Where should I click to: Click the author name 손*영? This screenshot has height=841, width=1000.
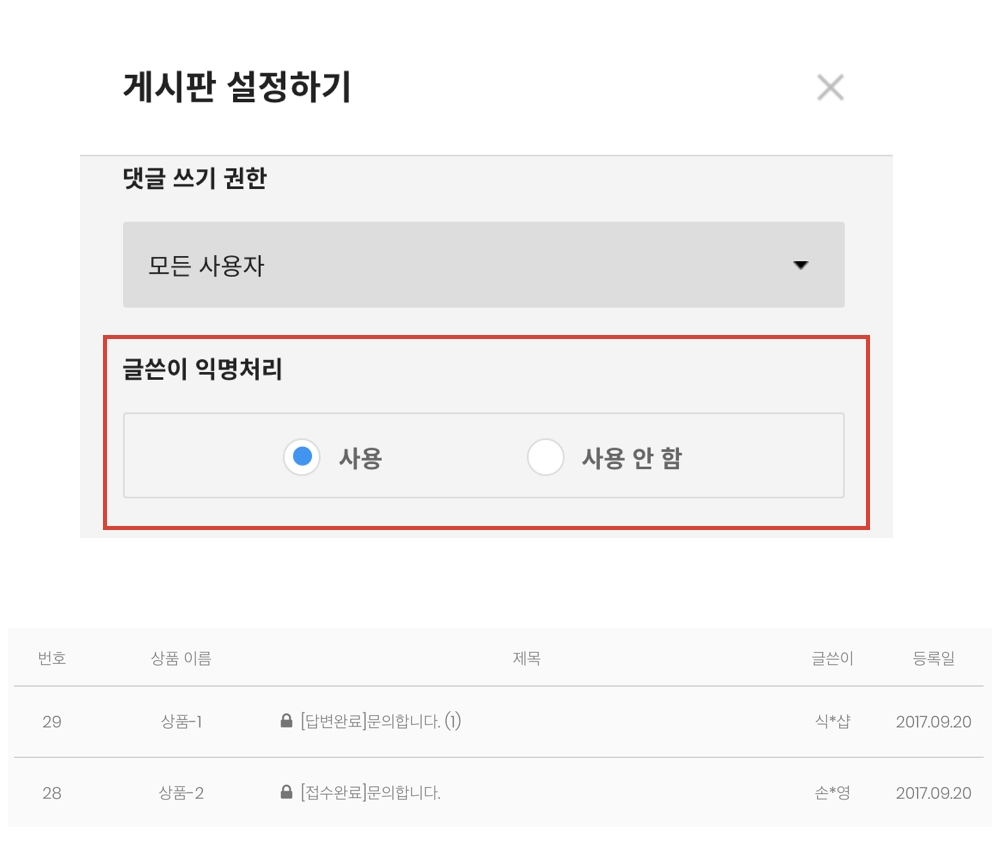click(x=832, y=793)
